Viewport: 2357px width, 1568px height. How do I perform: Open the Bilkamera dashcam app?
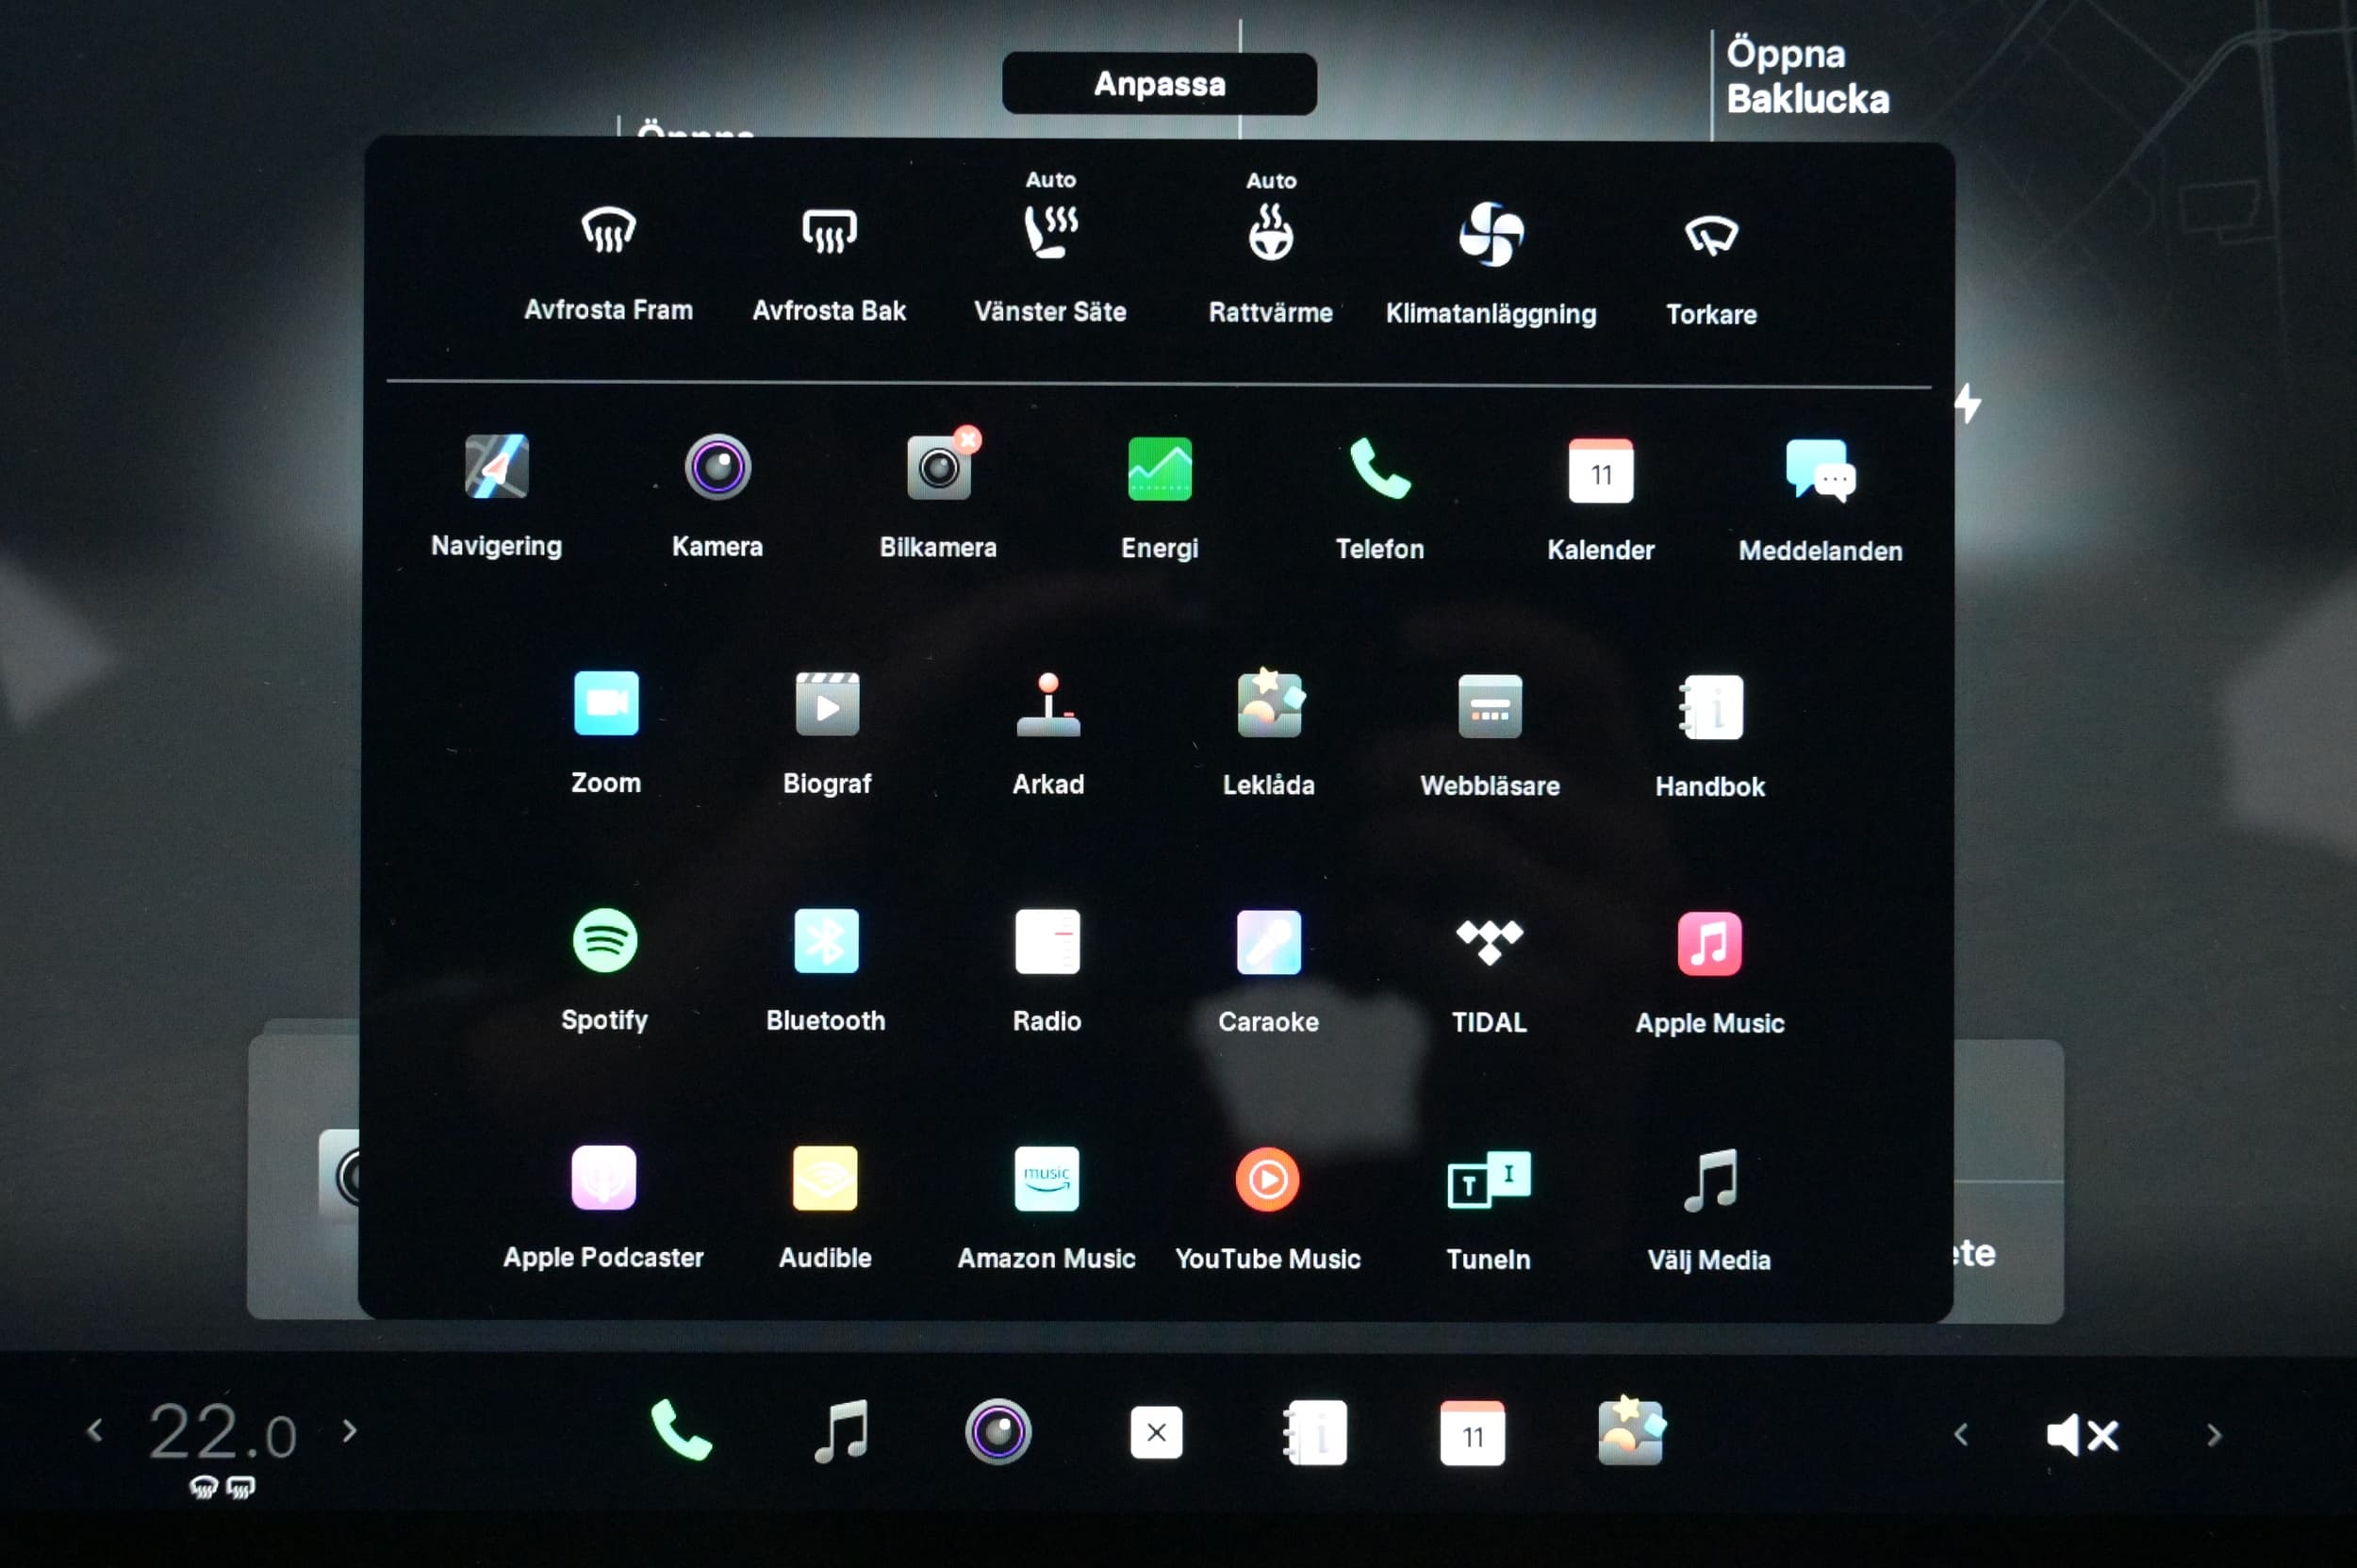point(938,496)
